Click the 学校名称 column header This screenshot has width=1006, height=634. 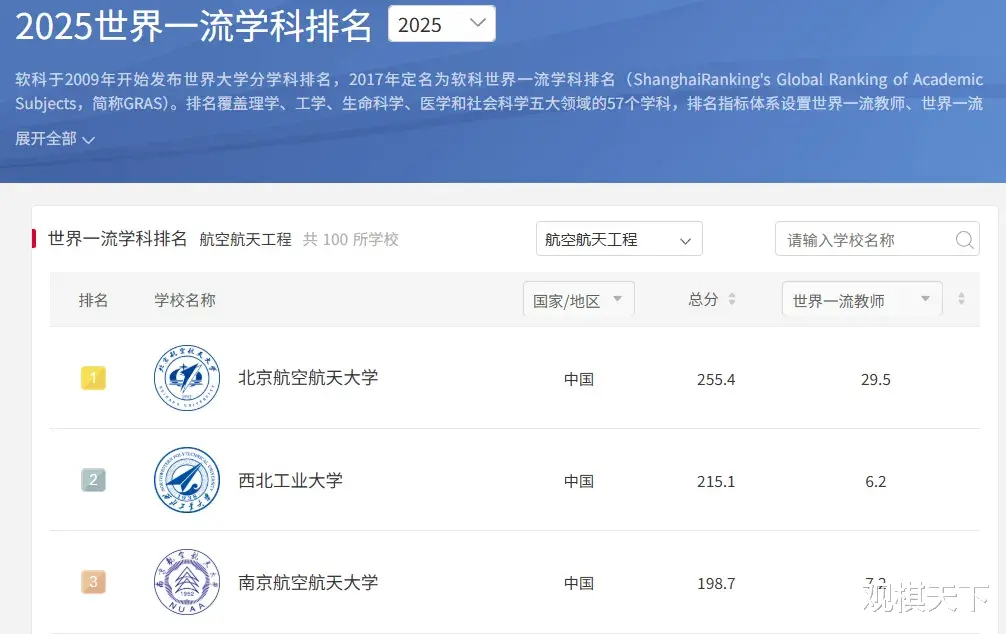coord(185,300)
